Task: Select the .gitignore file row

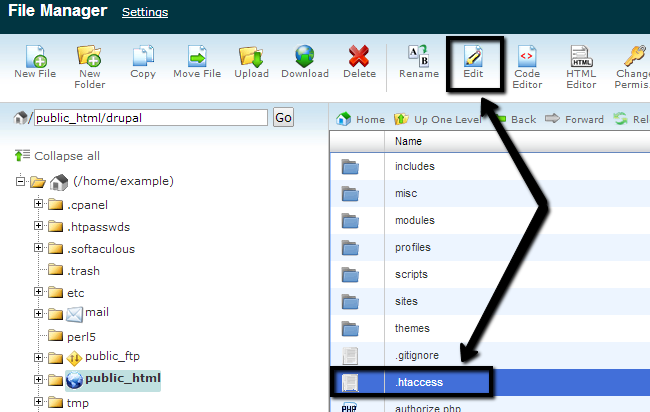Action: click(490, 355)
